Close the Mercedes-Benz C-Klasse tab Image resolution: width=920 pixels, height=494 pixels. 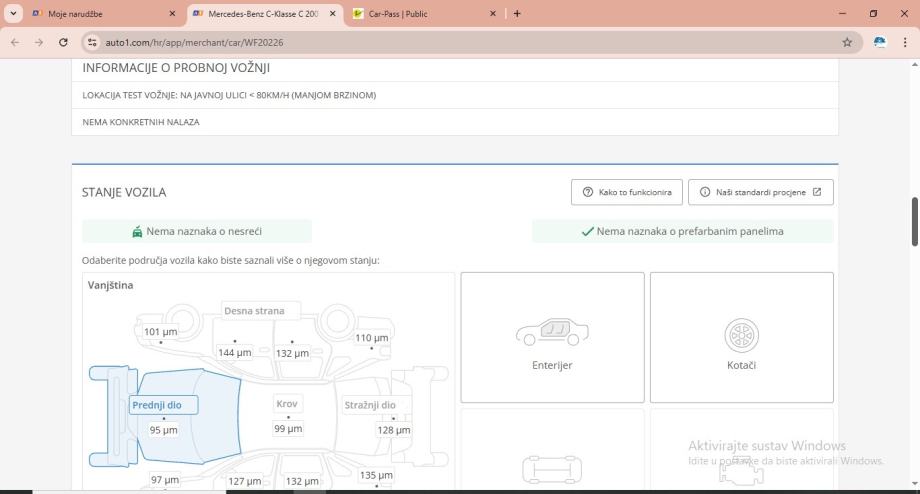coord(332,13)
